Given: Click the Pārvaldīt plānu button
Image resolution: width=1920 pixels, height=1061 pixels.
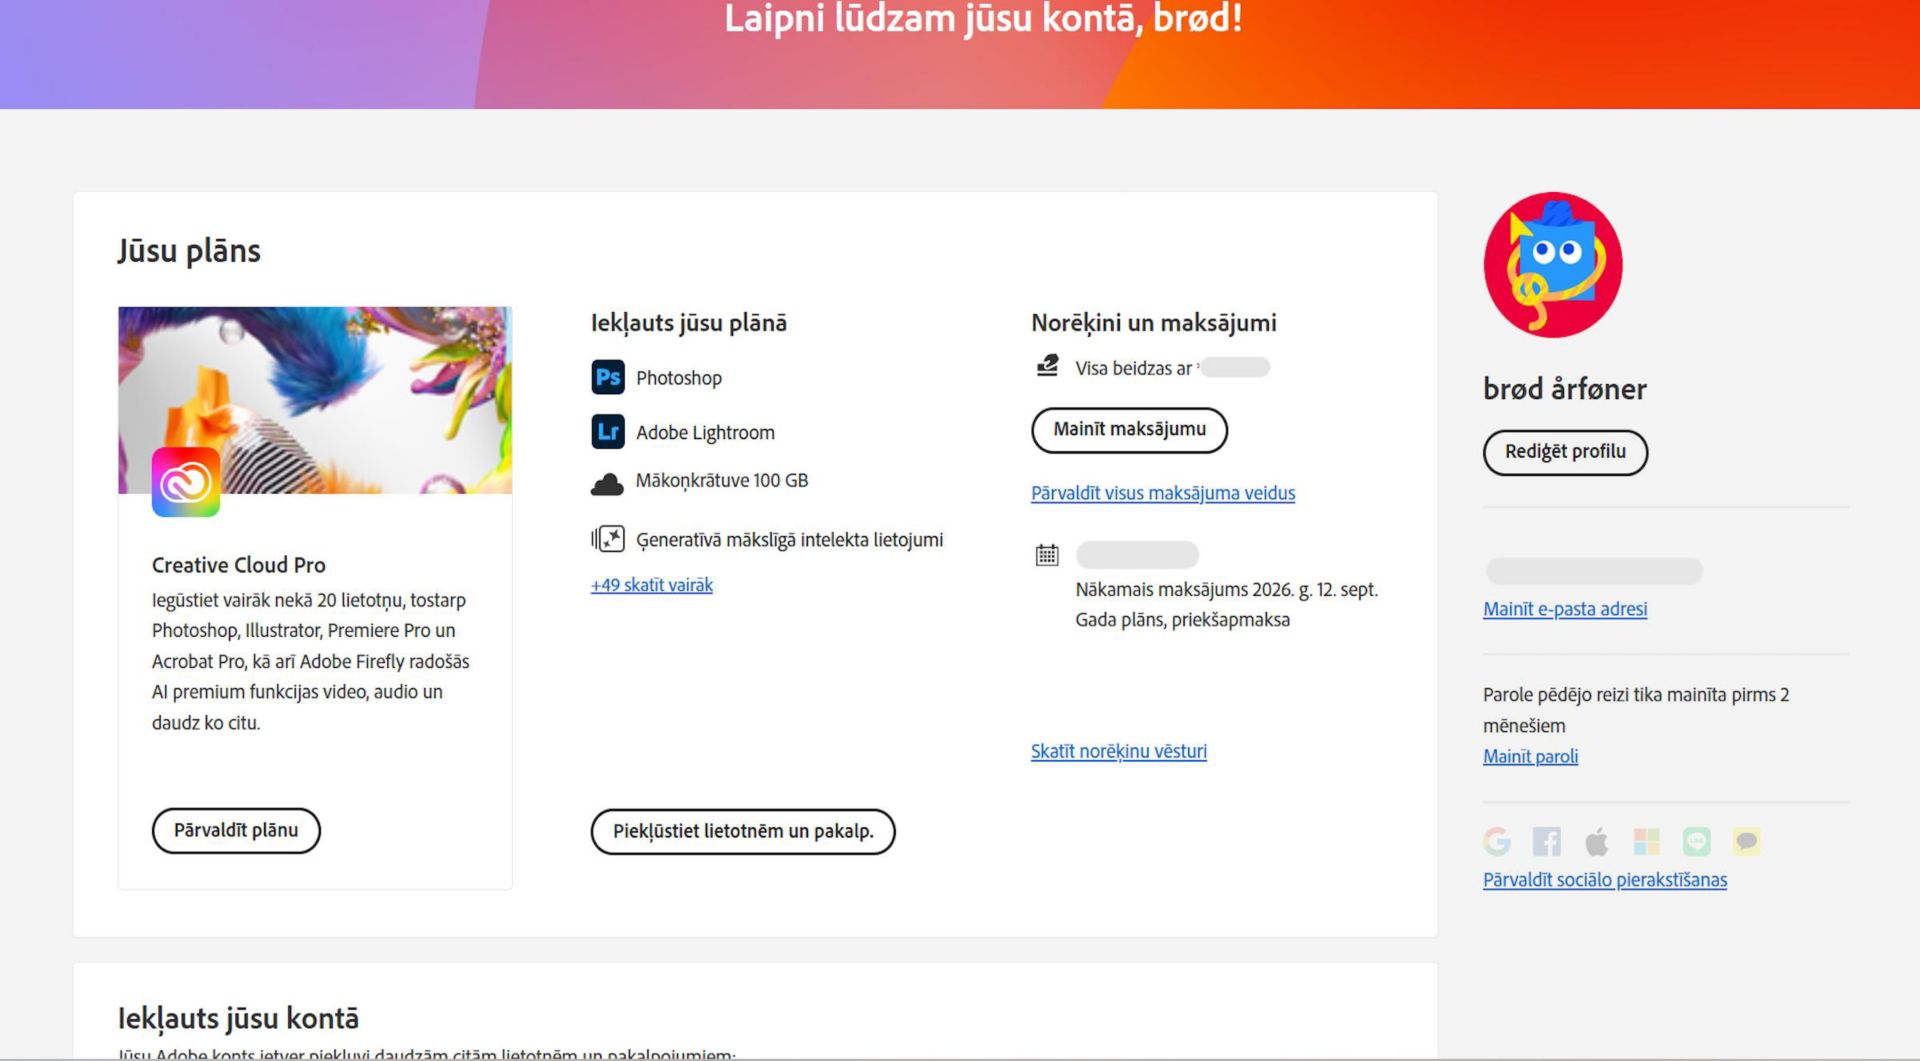Looking at the screenshot, I should click(x=236, y=830).
